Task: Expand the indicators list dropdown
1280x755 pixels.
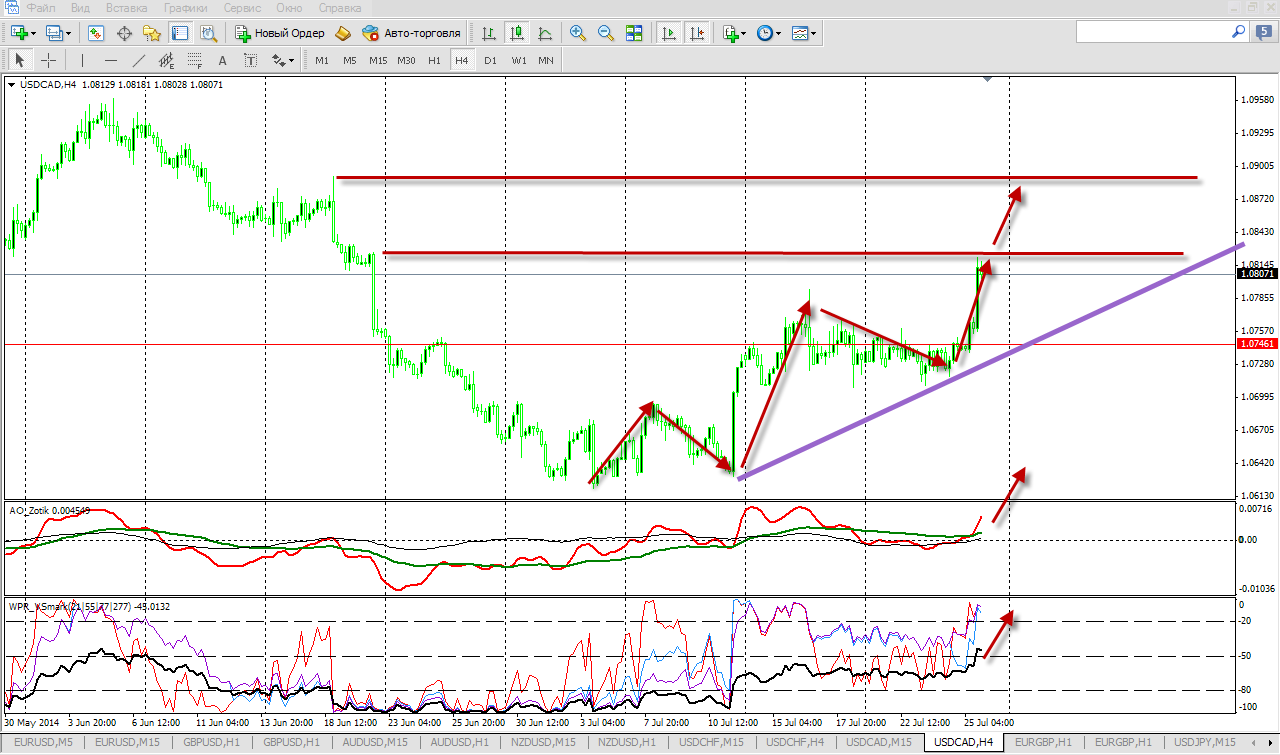Action: (742, 33)
